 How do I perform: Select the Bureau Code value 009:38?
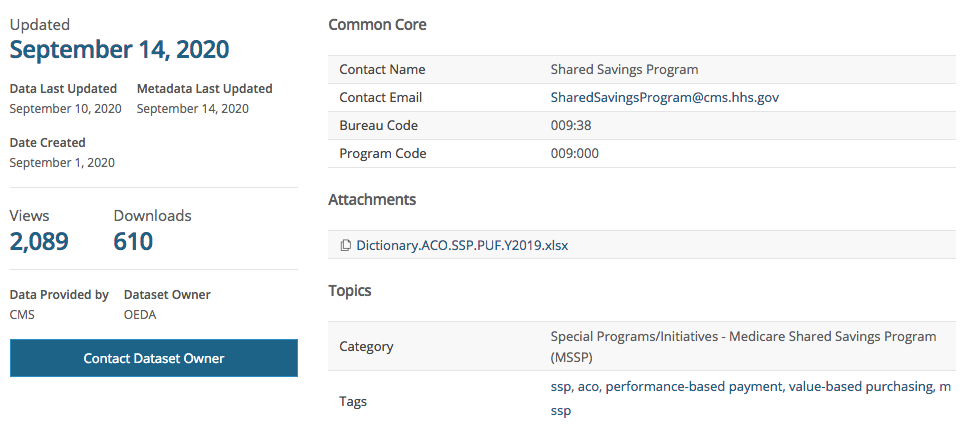571,126
